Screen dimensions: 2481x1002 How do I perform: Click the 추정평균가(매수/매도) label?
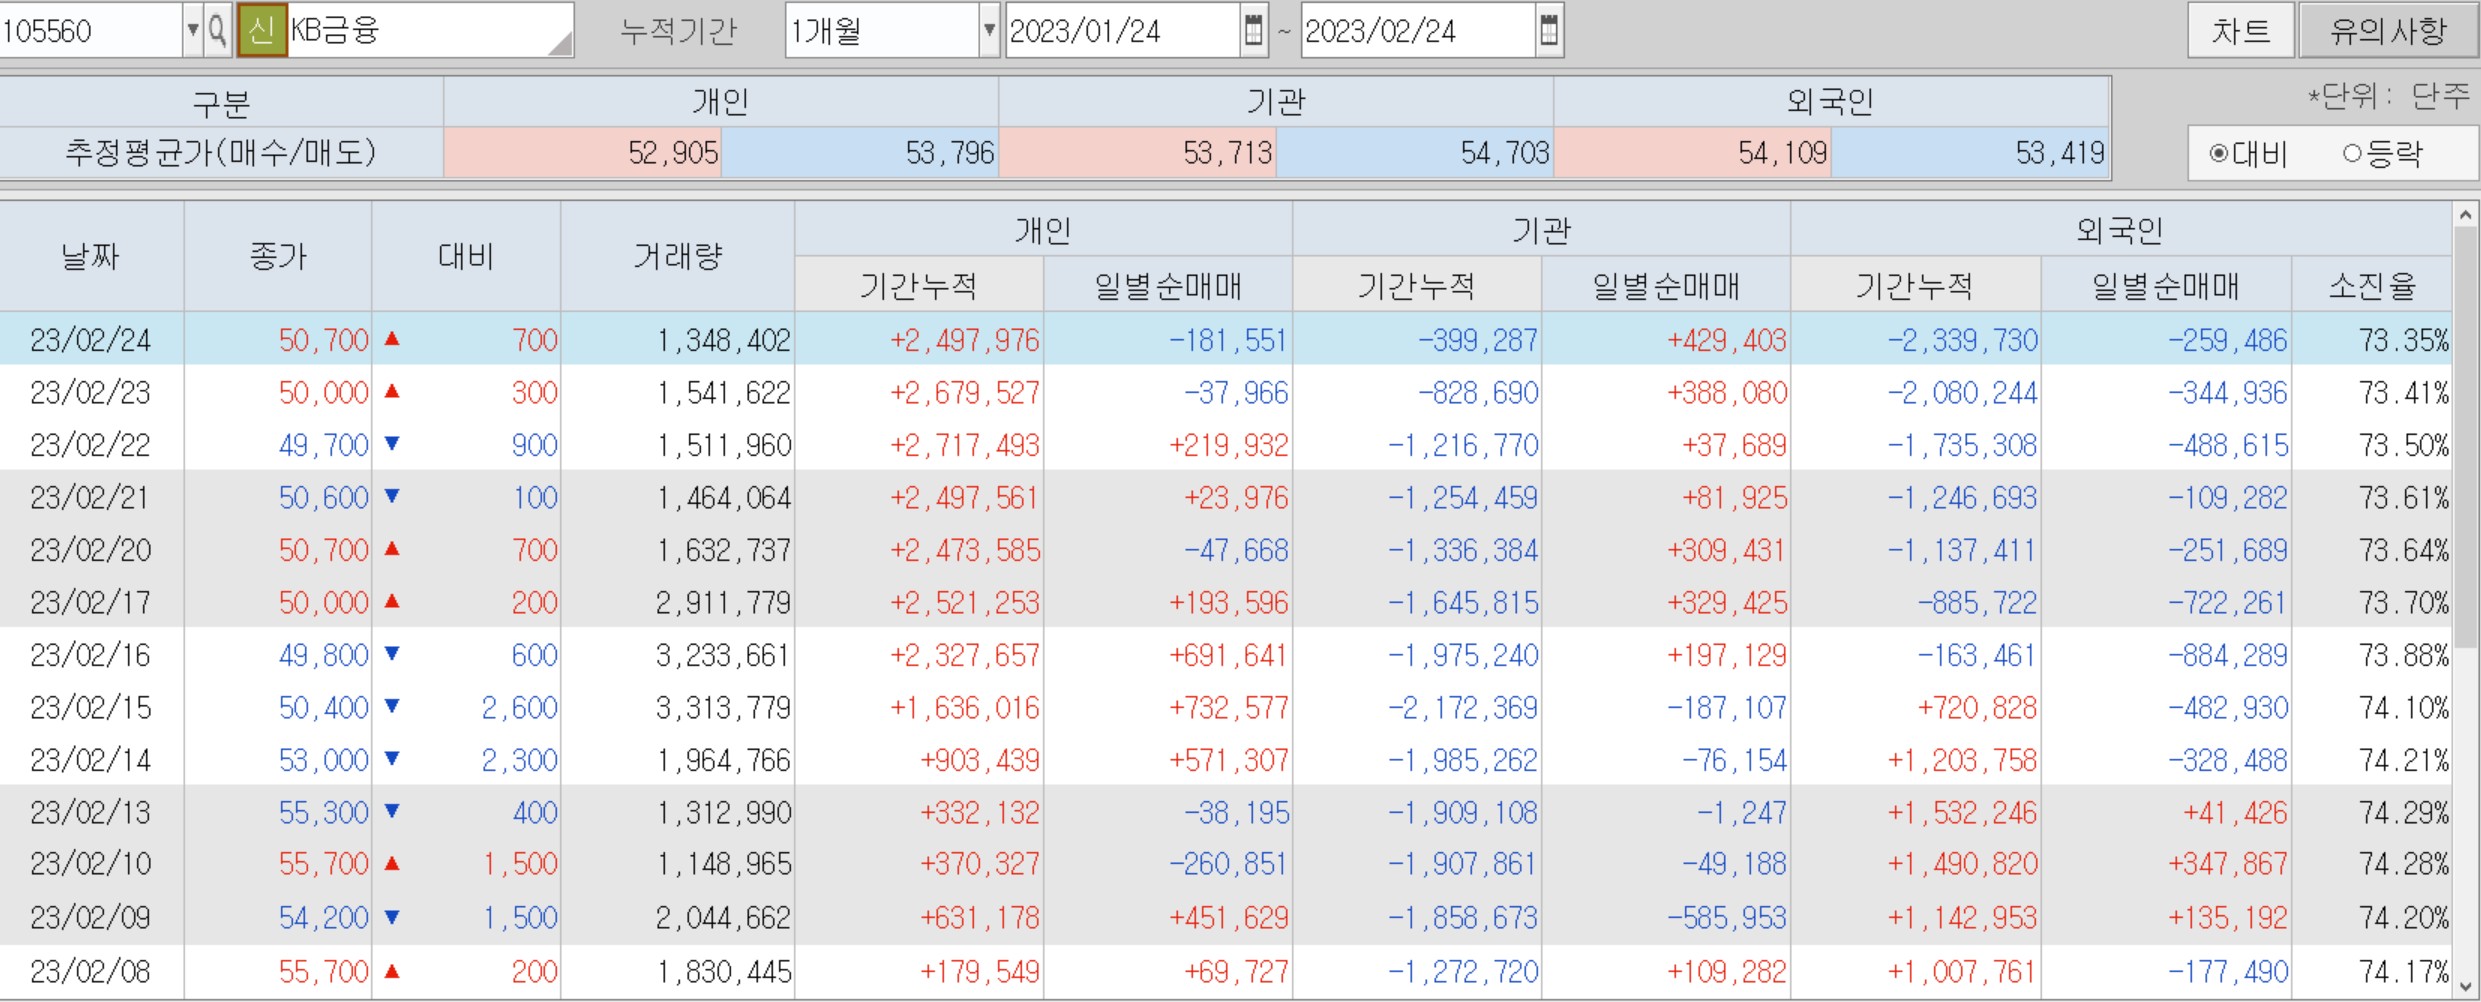point(221,153)
